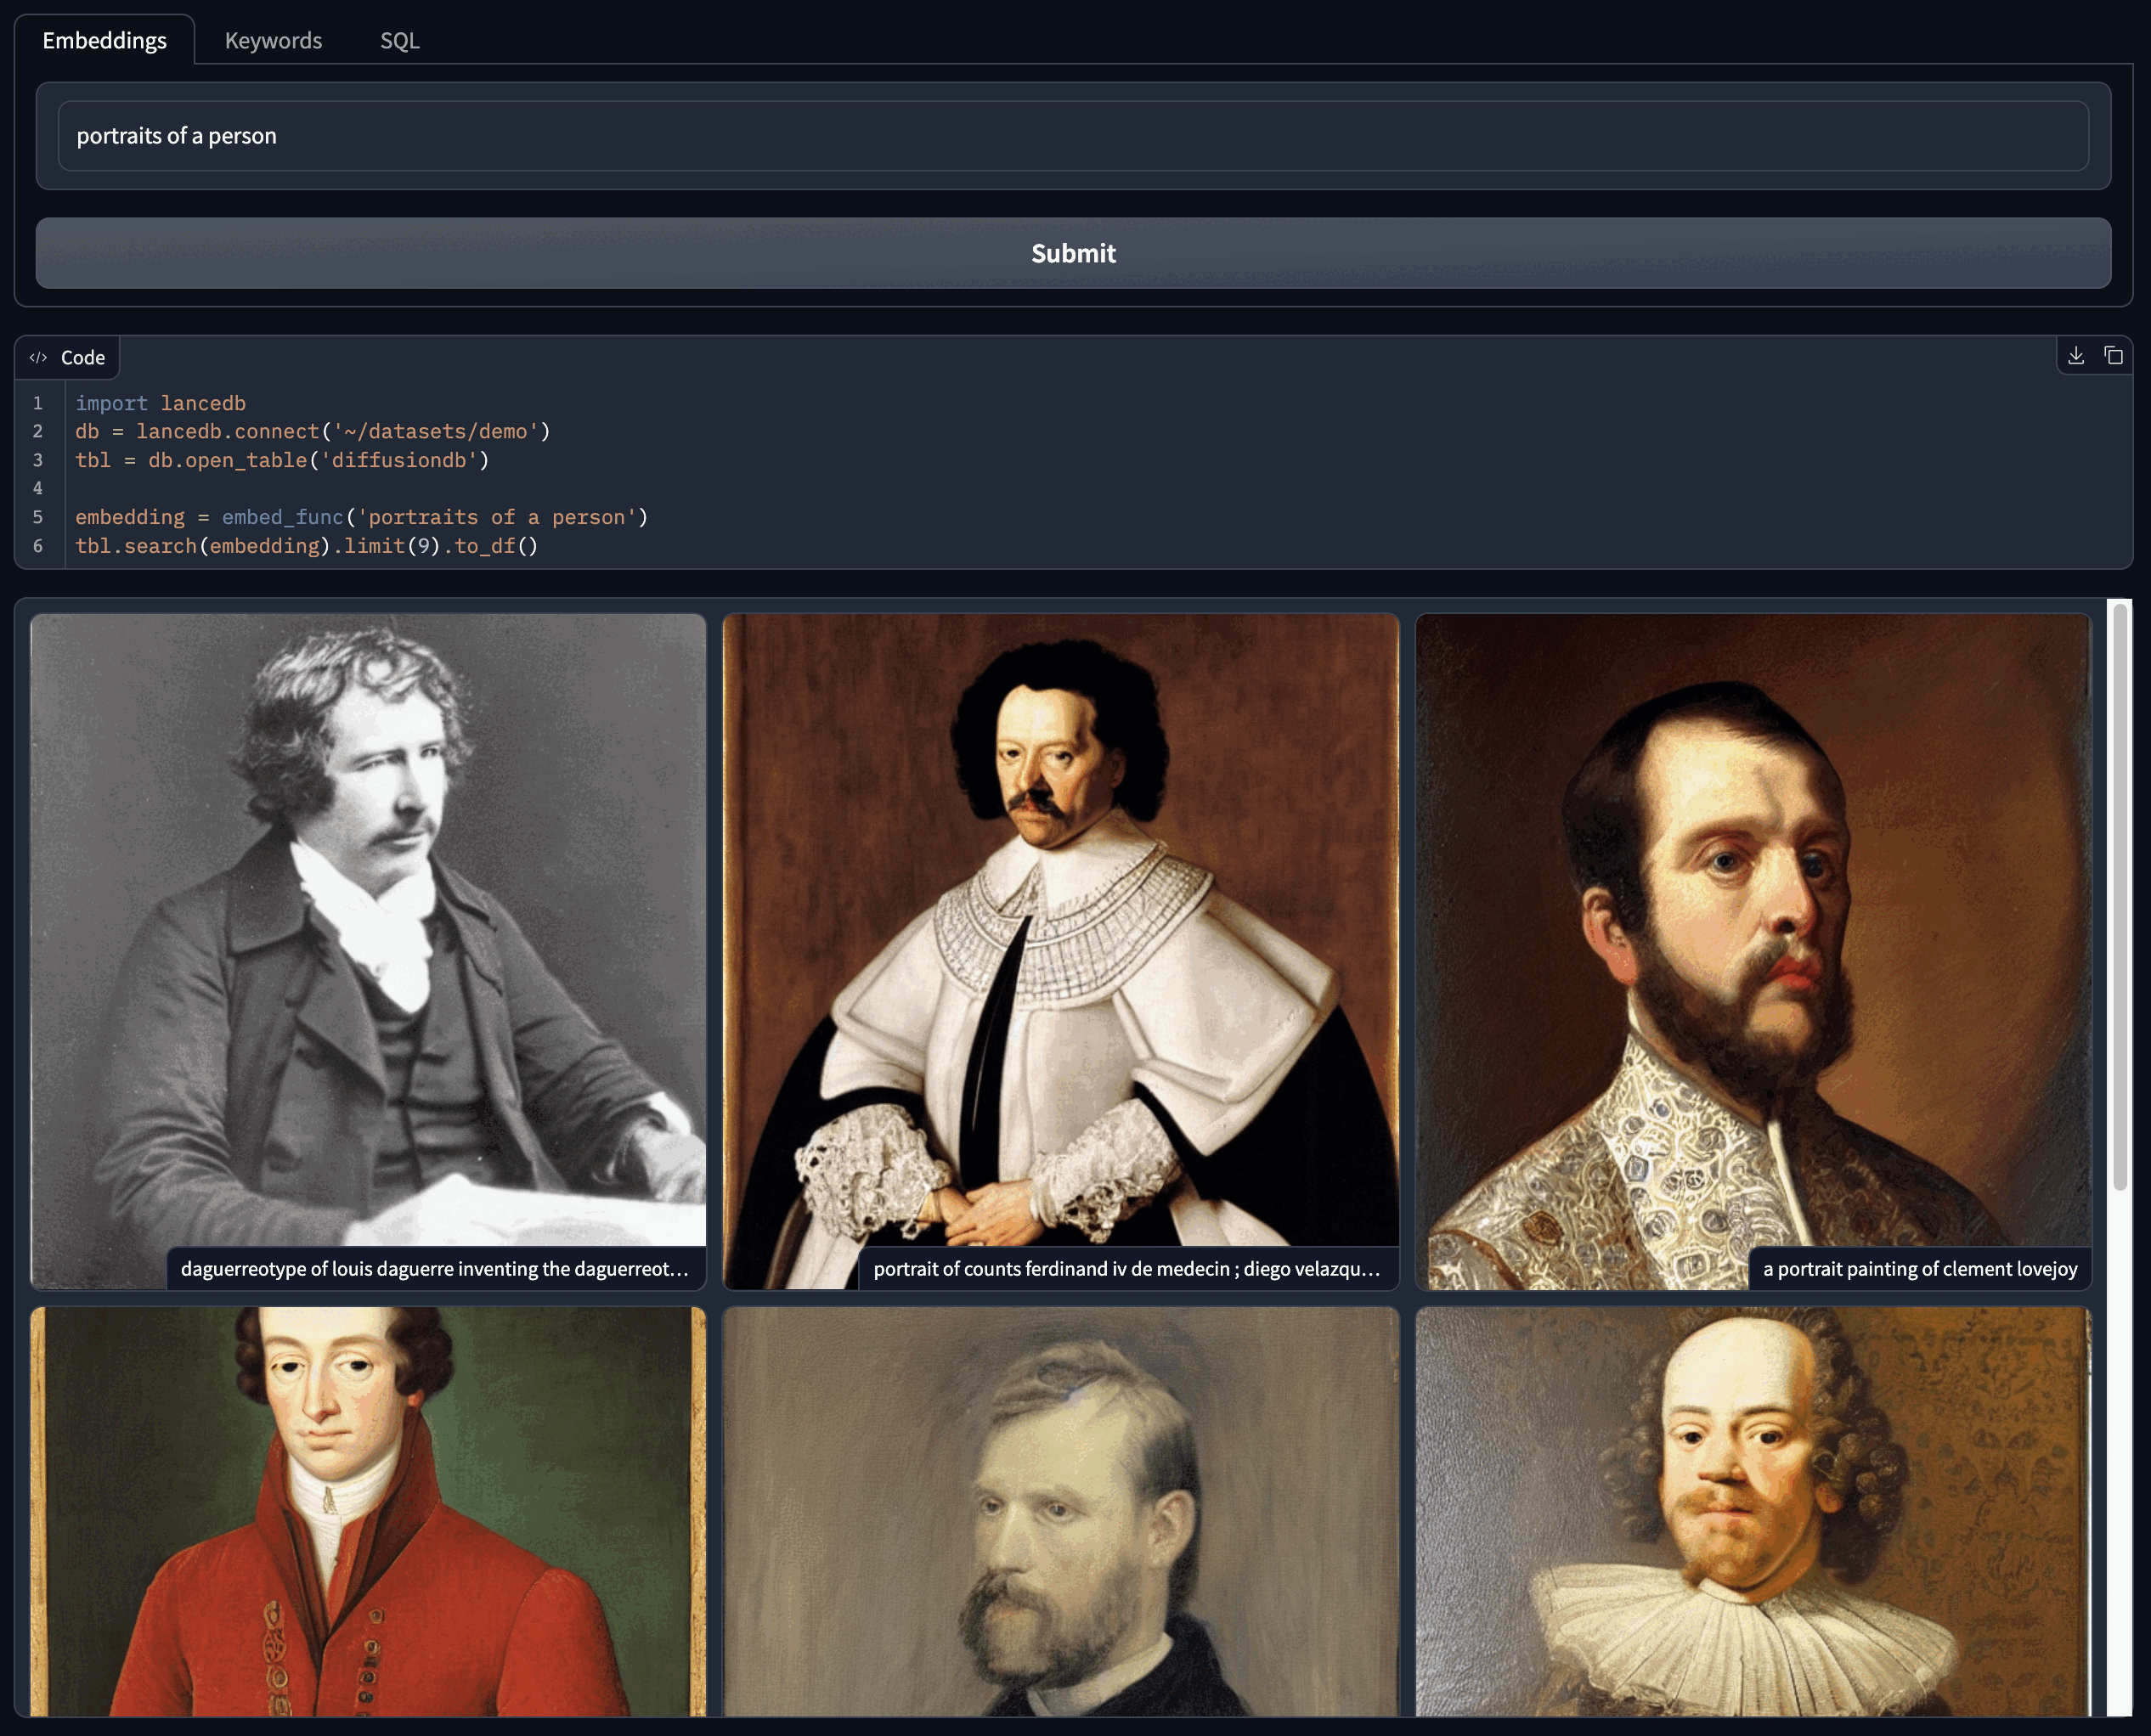Click the Code label icon

(38, 357)
